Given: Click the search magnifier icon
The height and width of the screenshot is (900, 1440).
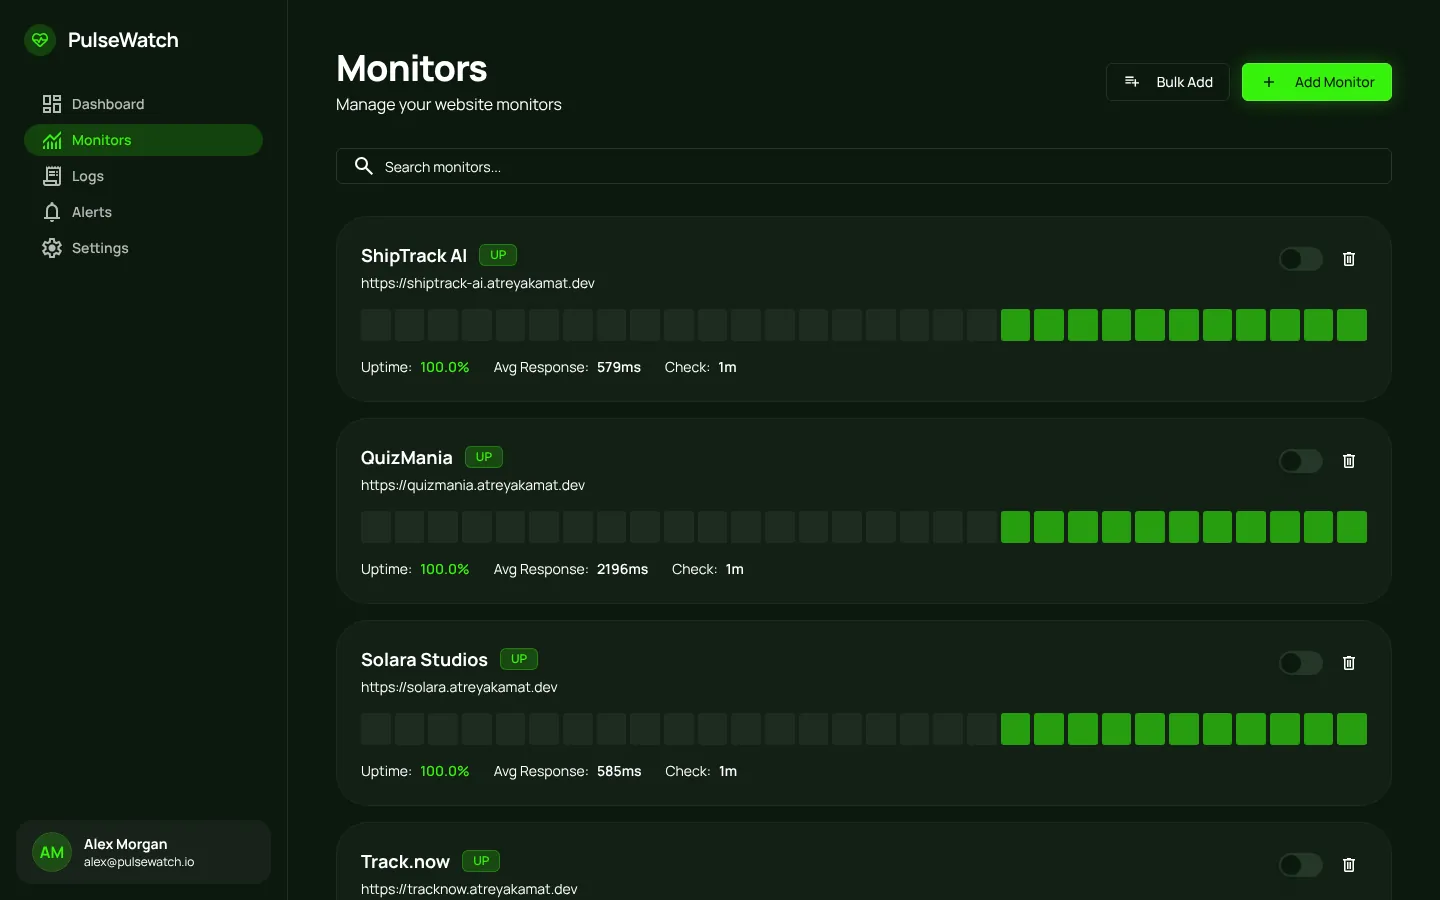Looking at the screenshot, I should point(364,166).
